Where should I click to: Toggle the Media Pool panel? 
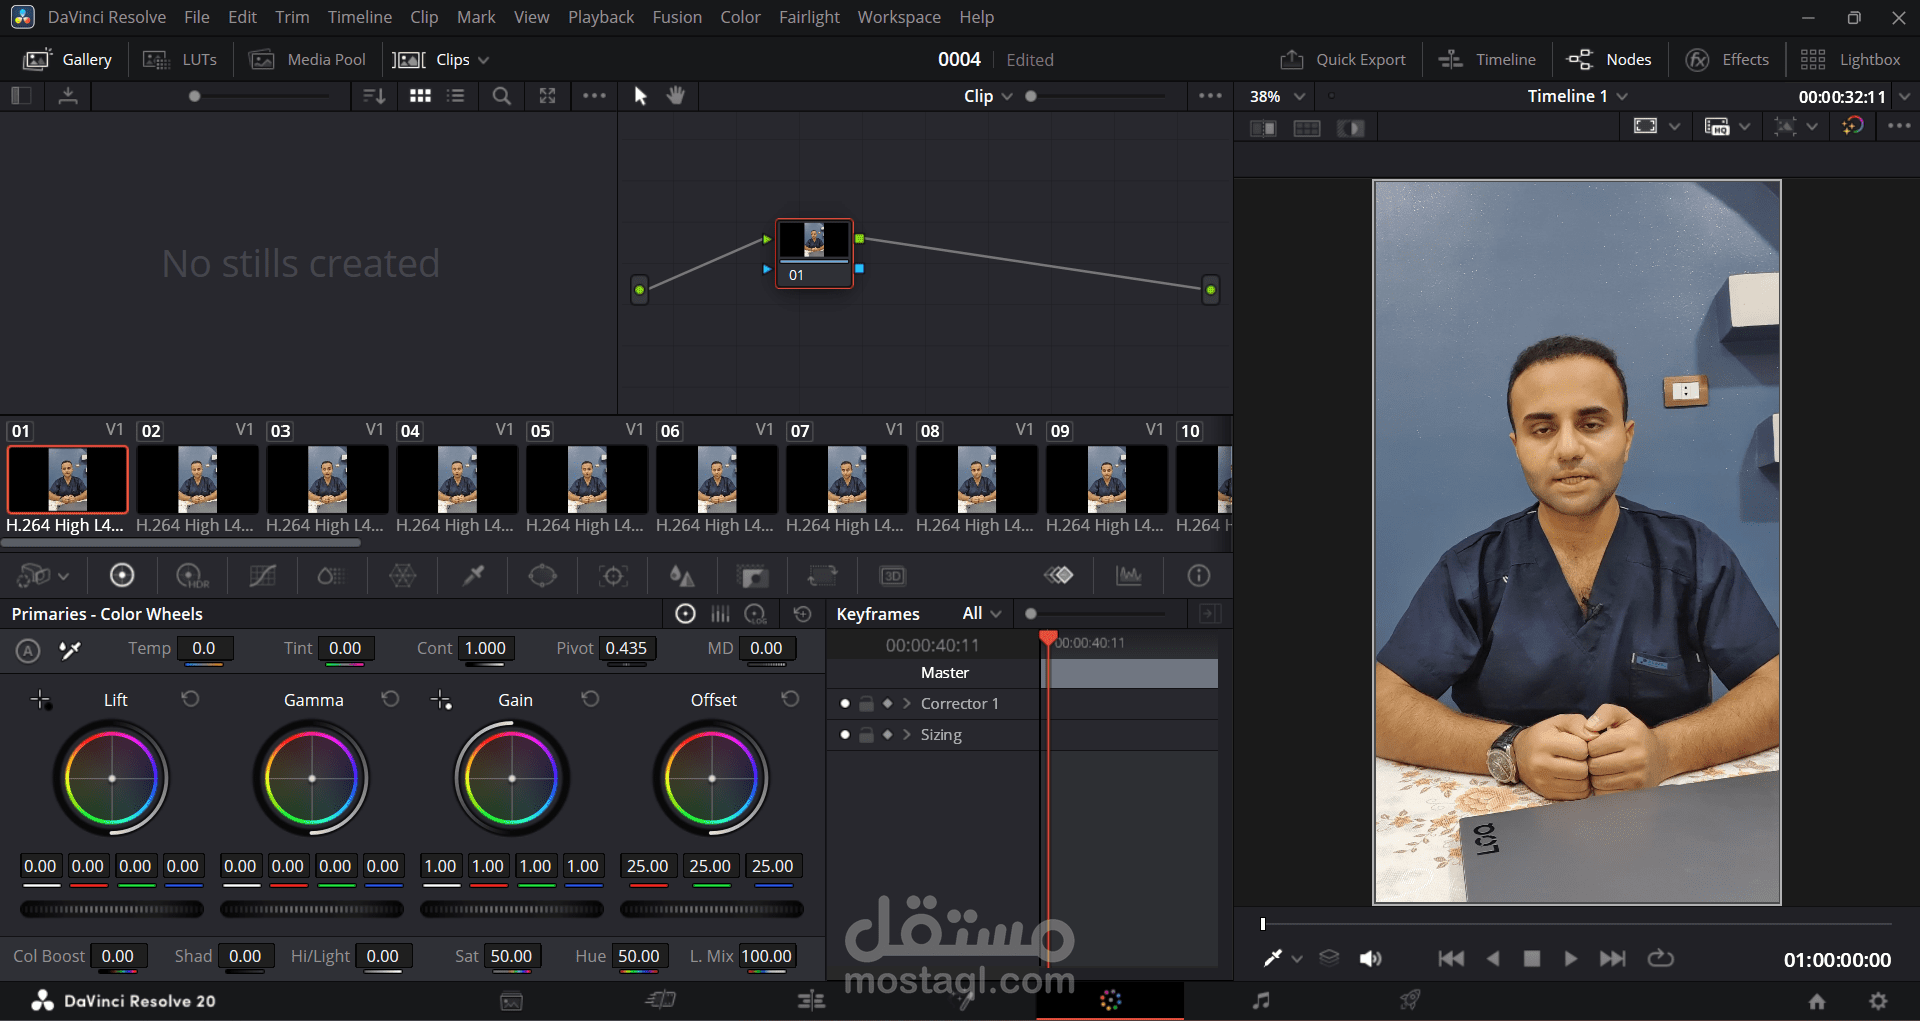[x=307, y=59]
